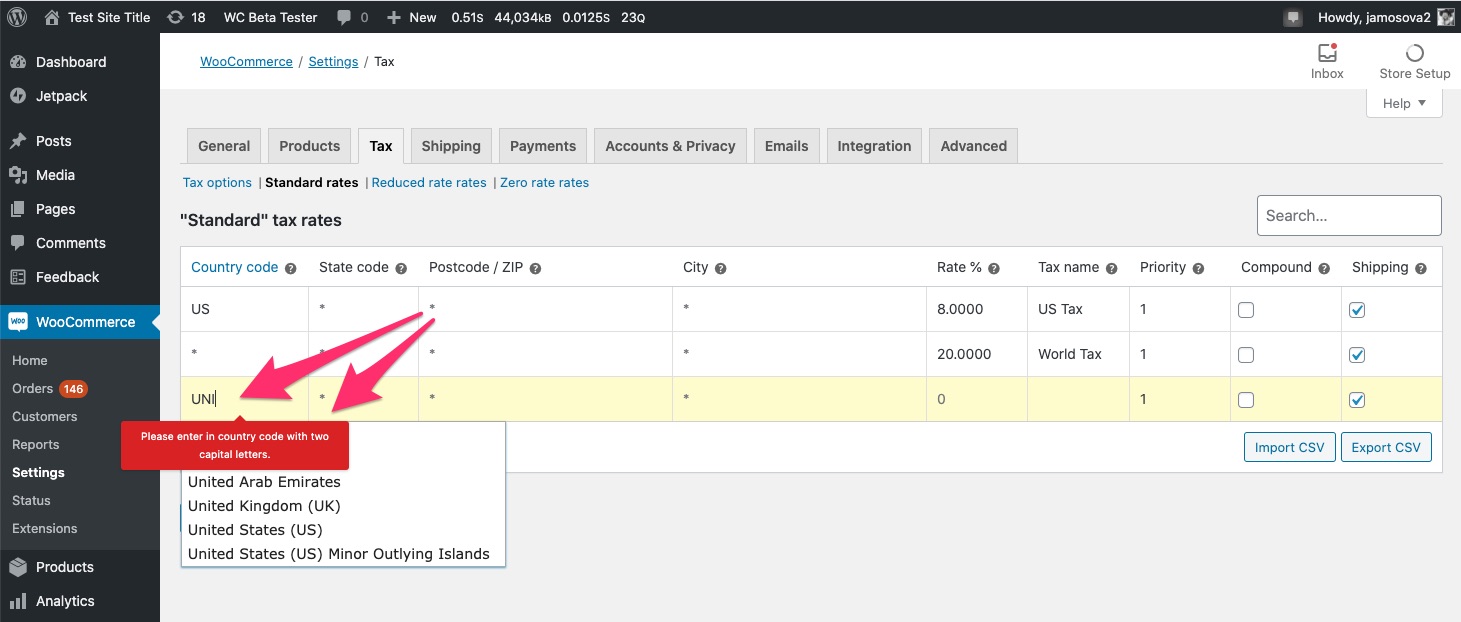Viewport: 1461px width, 622px height.
Task: Click the Export CSV button
Action: point(1386,447)
